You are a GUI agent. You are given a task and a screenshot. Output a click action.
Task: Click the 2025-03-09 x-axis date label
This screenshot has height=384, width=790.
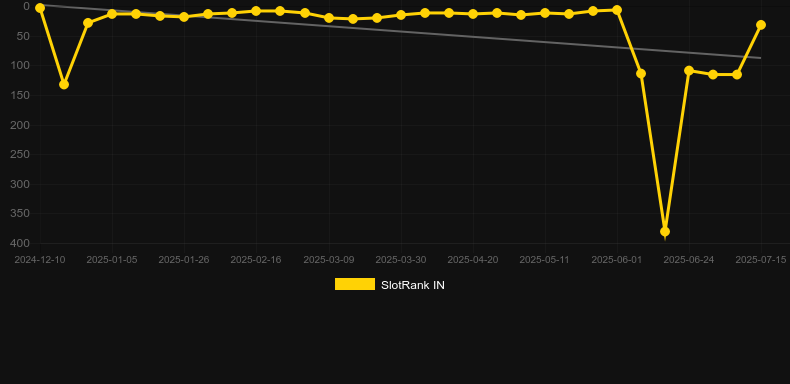(329, 260)
